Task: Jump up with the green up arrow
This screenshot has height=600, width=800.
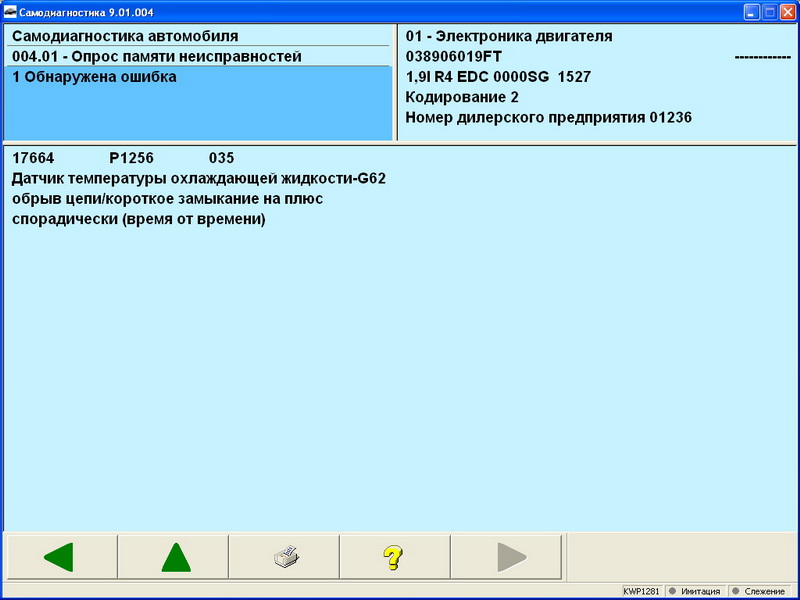Action: click(x=173, y=557)
